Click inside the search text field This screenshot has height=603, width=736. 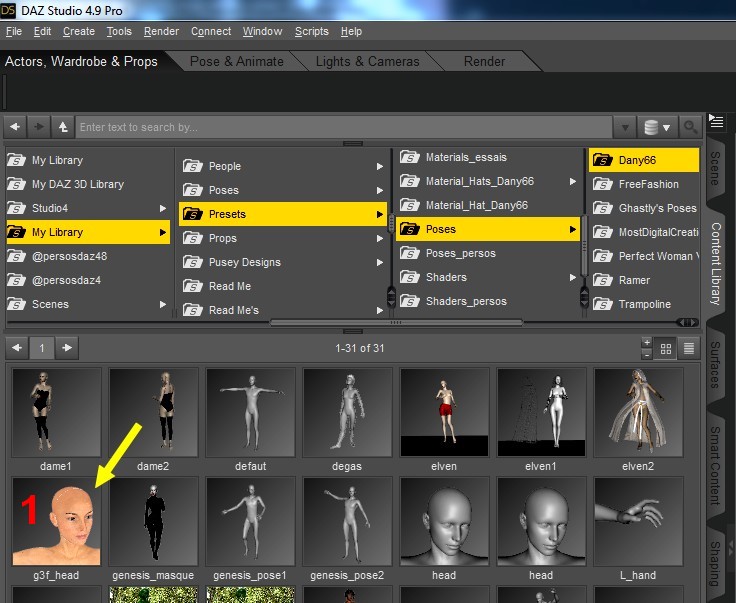tap(344, 127)
